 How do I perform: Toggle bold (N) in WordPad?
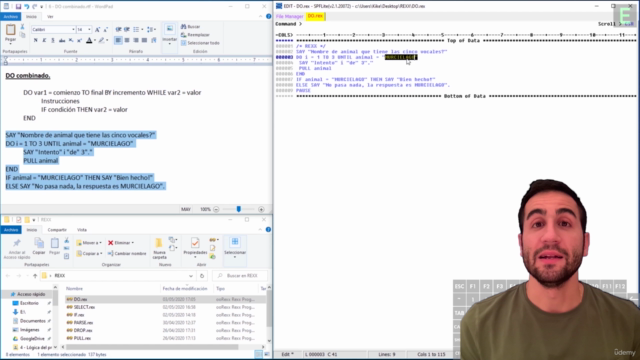click(36, 40)
